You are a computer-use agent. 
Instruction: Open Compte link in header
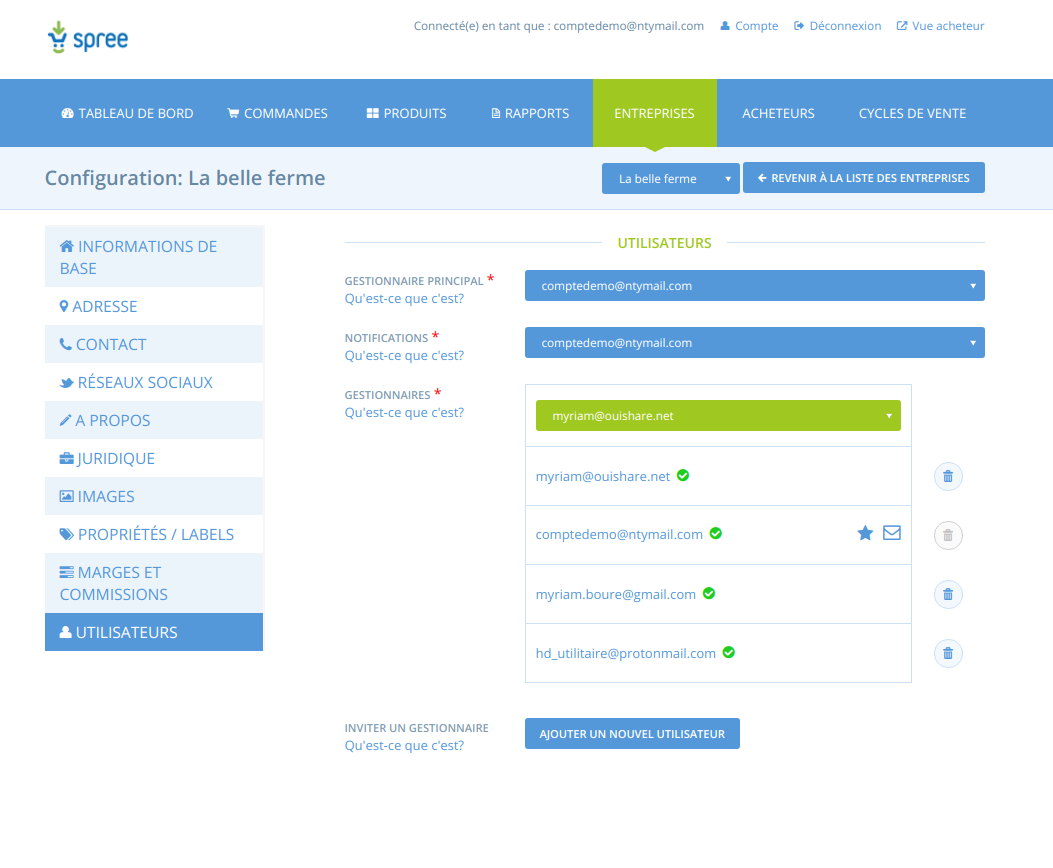pyautogui.click(x=749, y=26)
